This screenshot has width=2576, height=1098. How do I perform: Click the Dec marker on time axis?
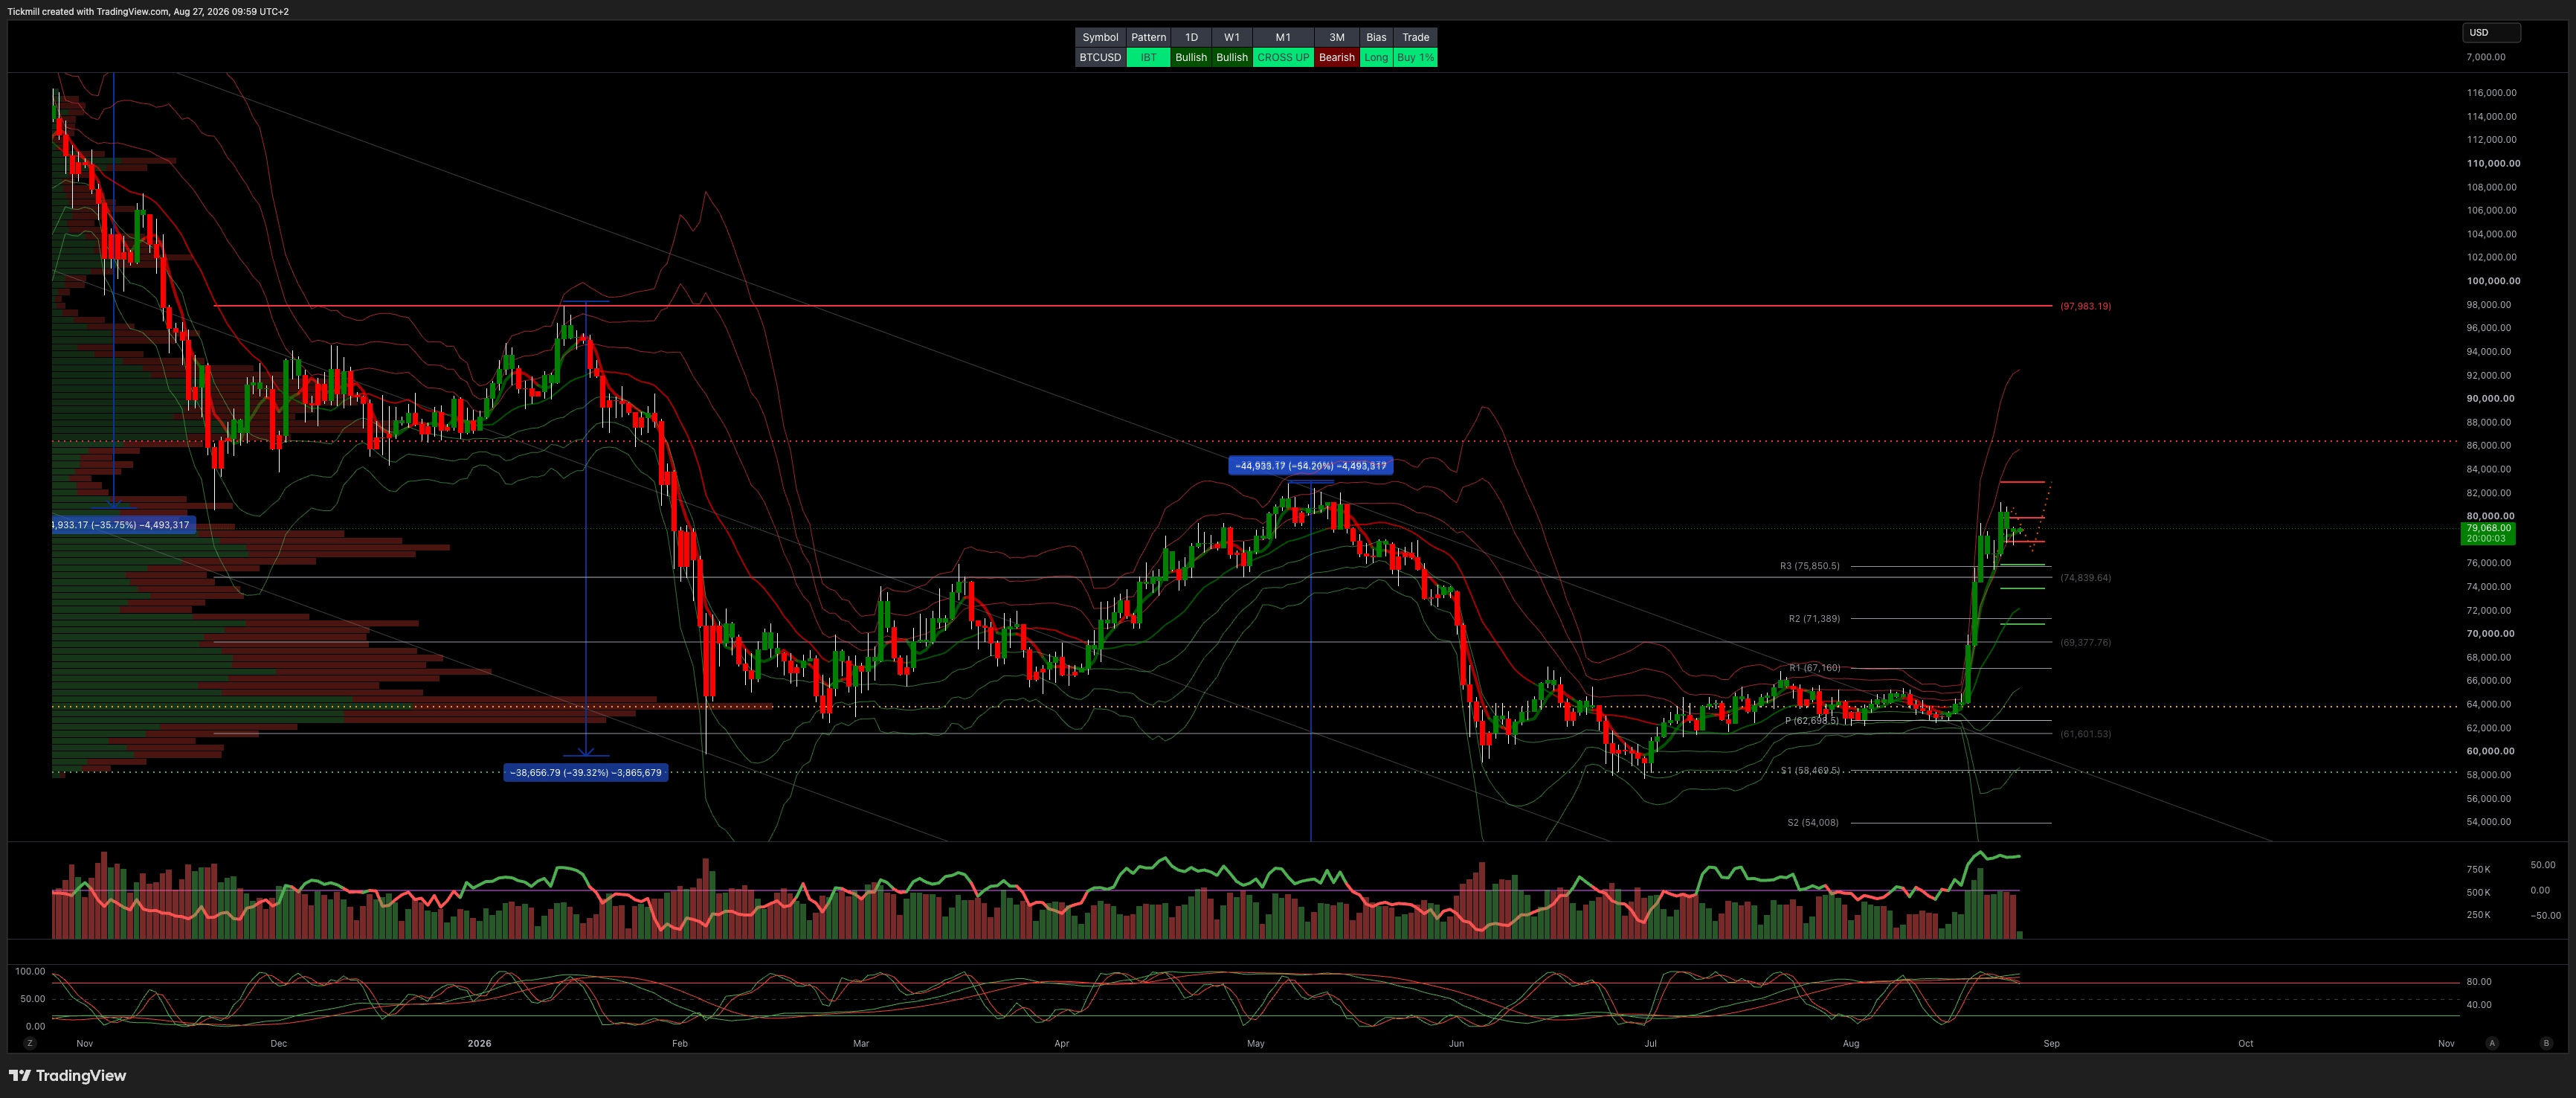278,1043
